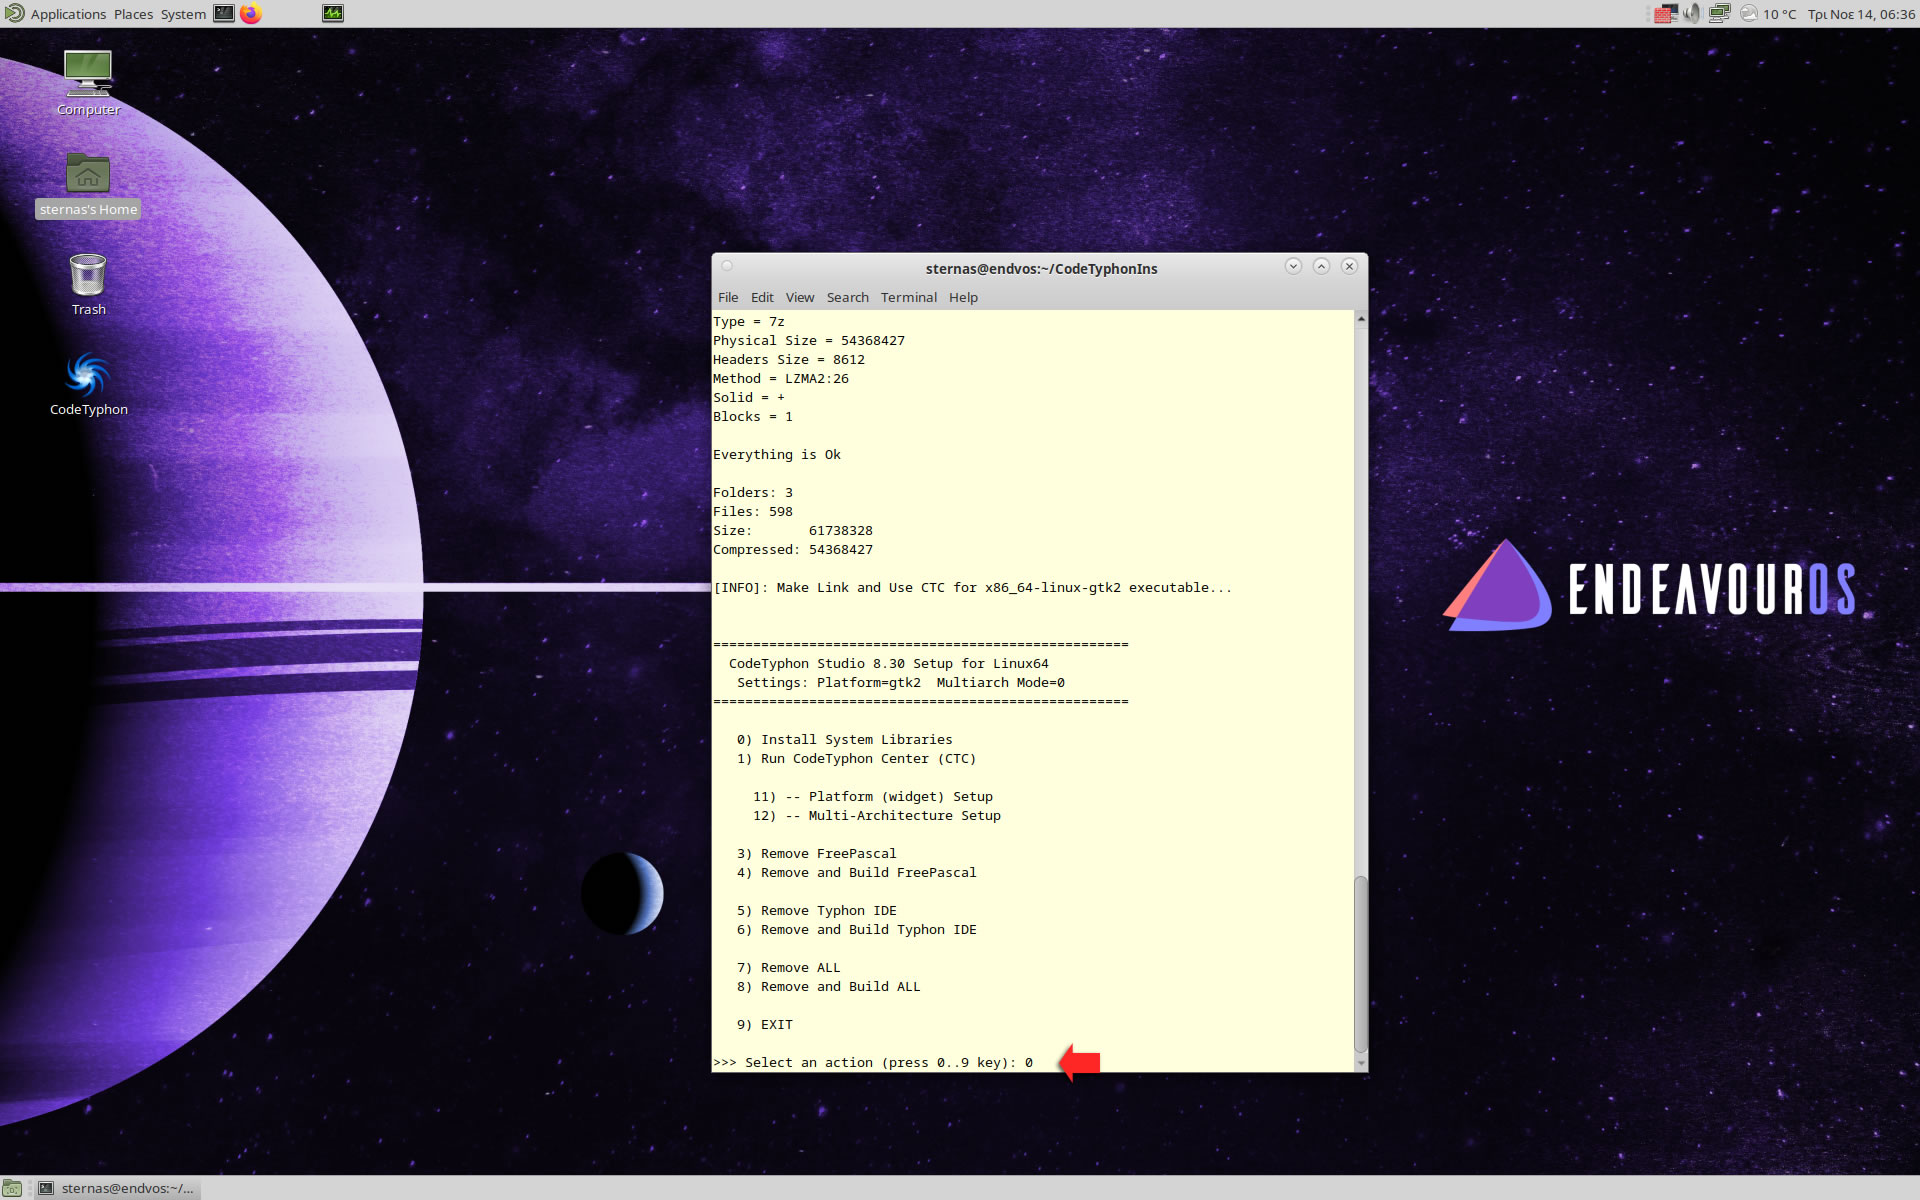Image resolution: width=1920 pixels, height=1200 pixels.
Task: Minimize the terminal window
Action: 1293,266
